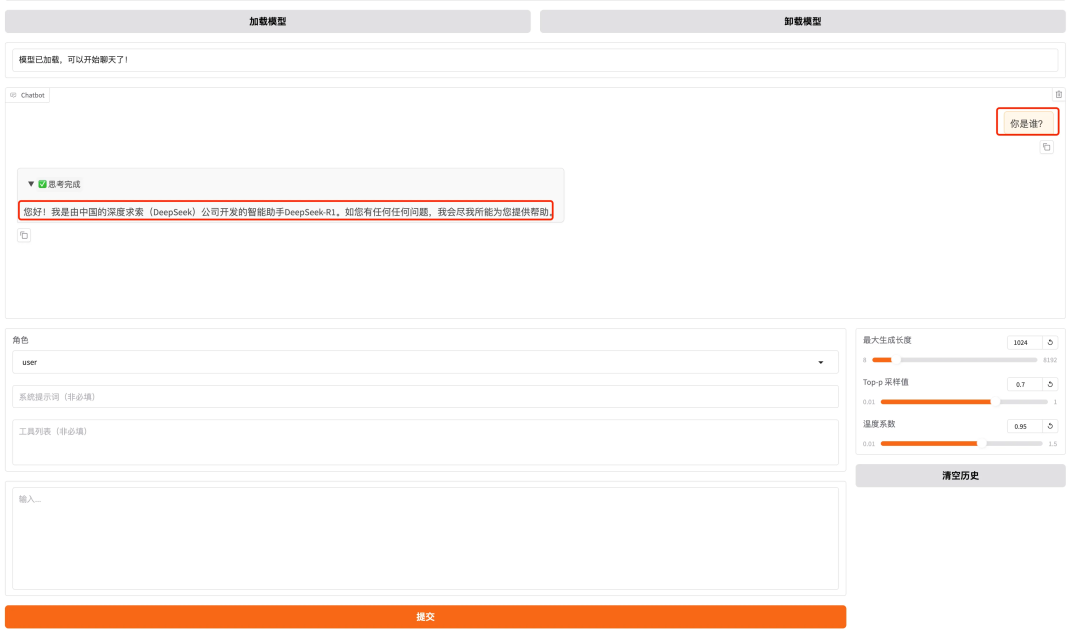Click the 工具列表 text area

(x=425, y=442)
